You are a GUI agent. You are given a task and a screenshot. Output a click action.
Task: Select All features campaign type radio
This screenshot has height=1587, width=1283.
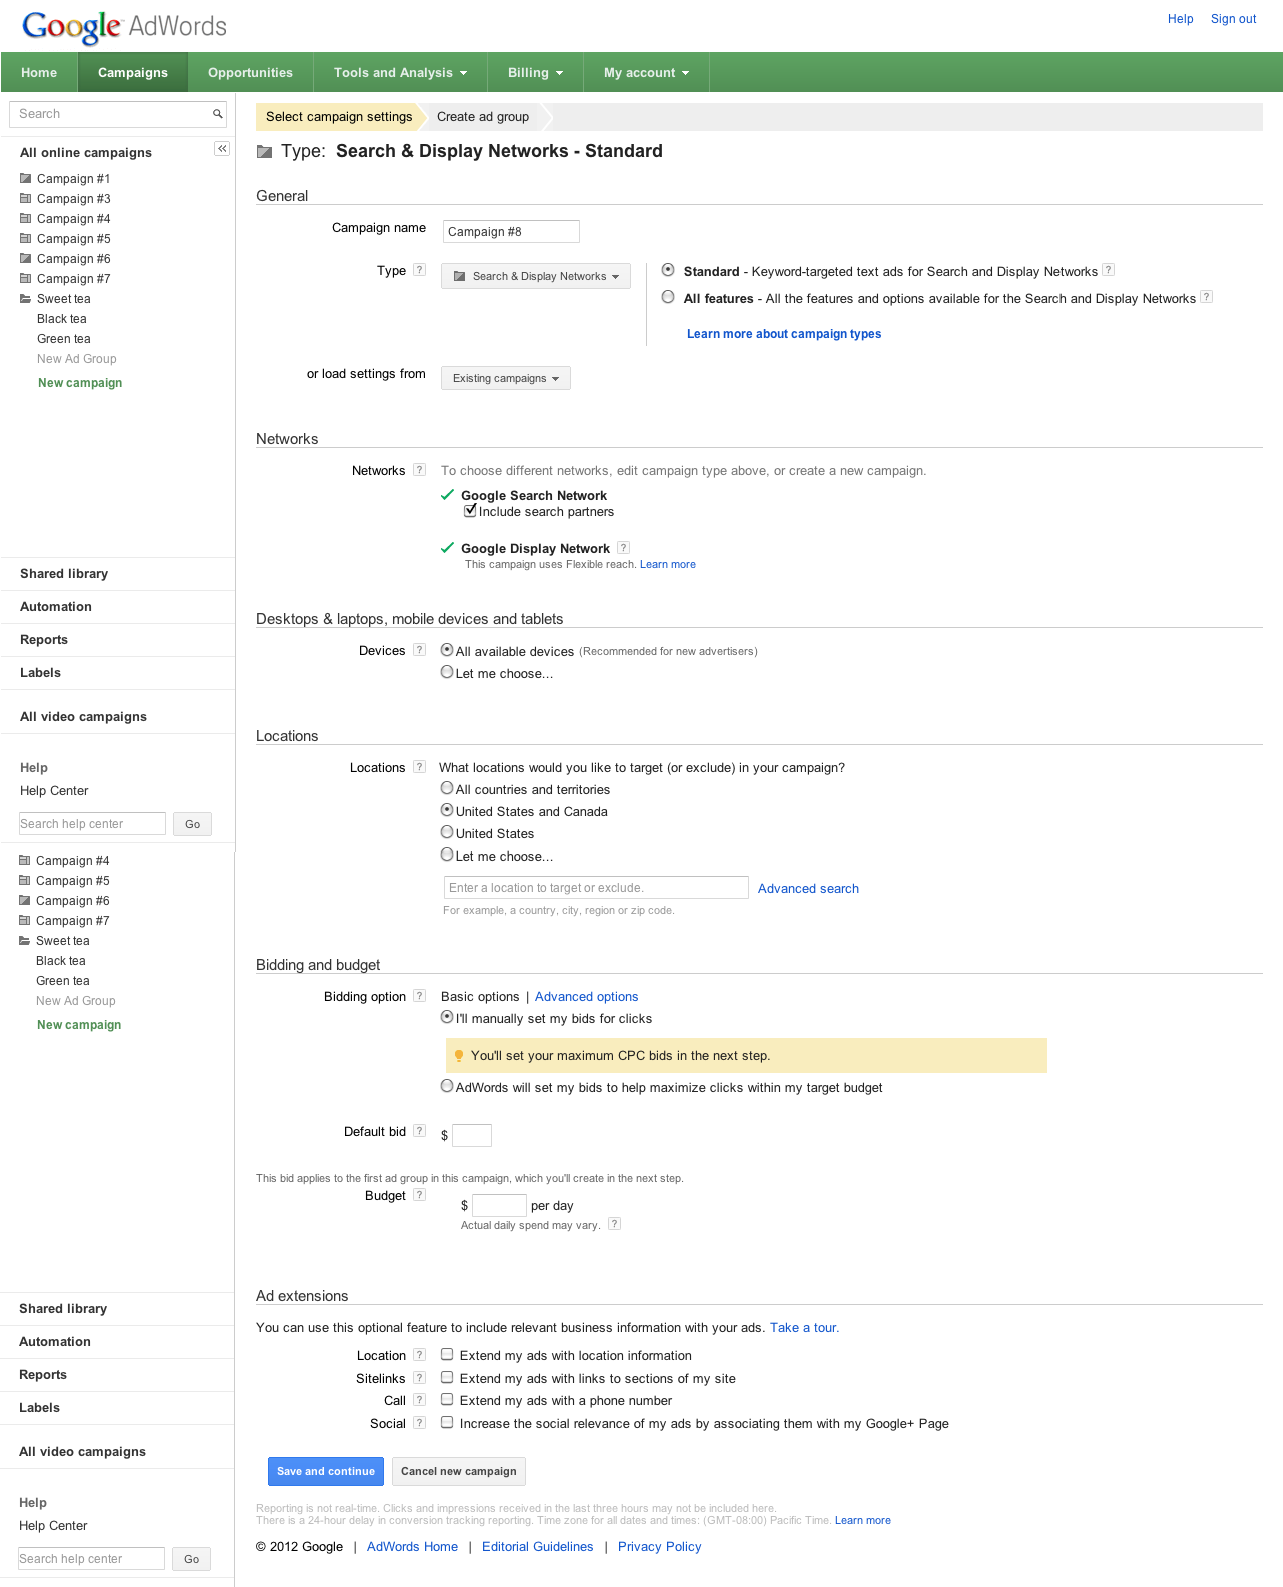[668, 297]
